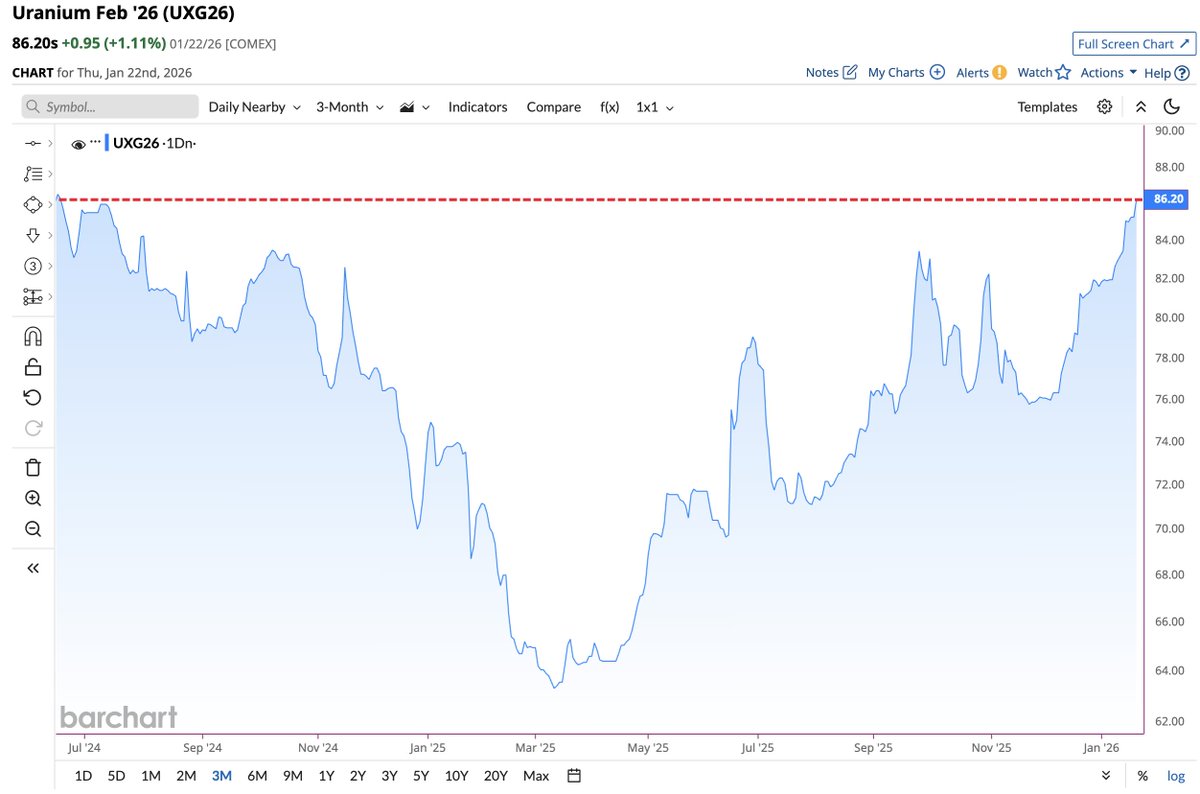Viewport: 1200px width, 794px height.
Task: Toggle the lock drawings icon
Action: point(32,367)
